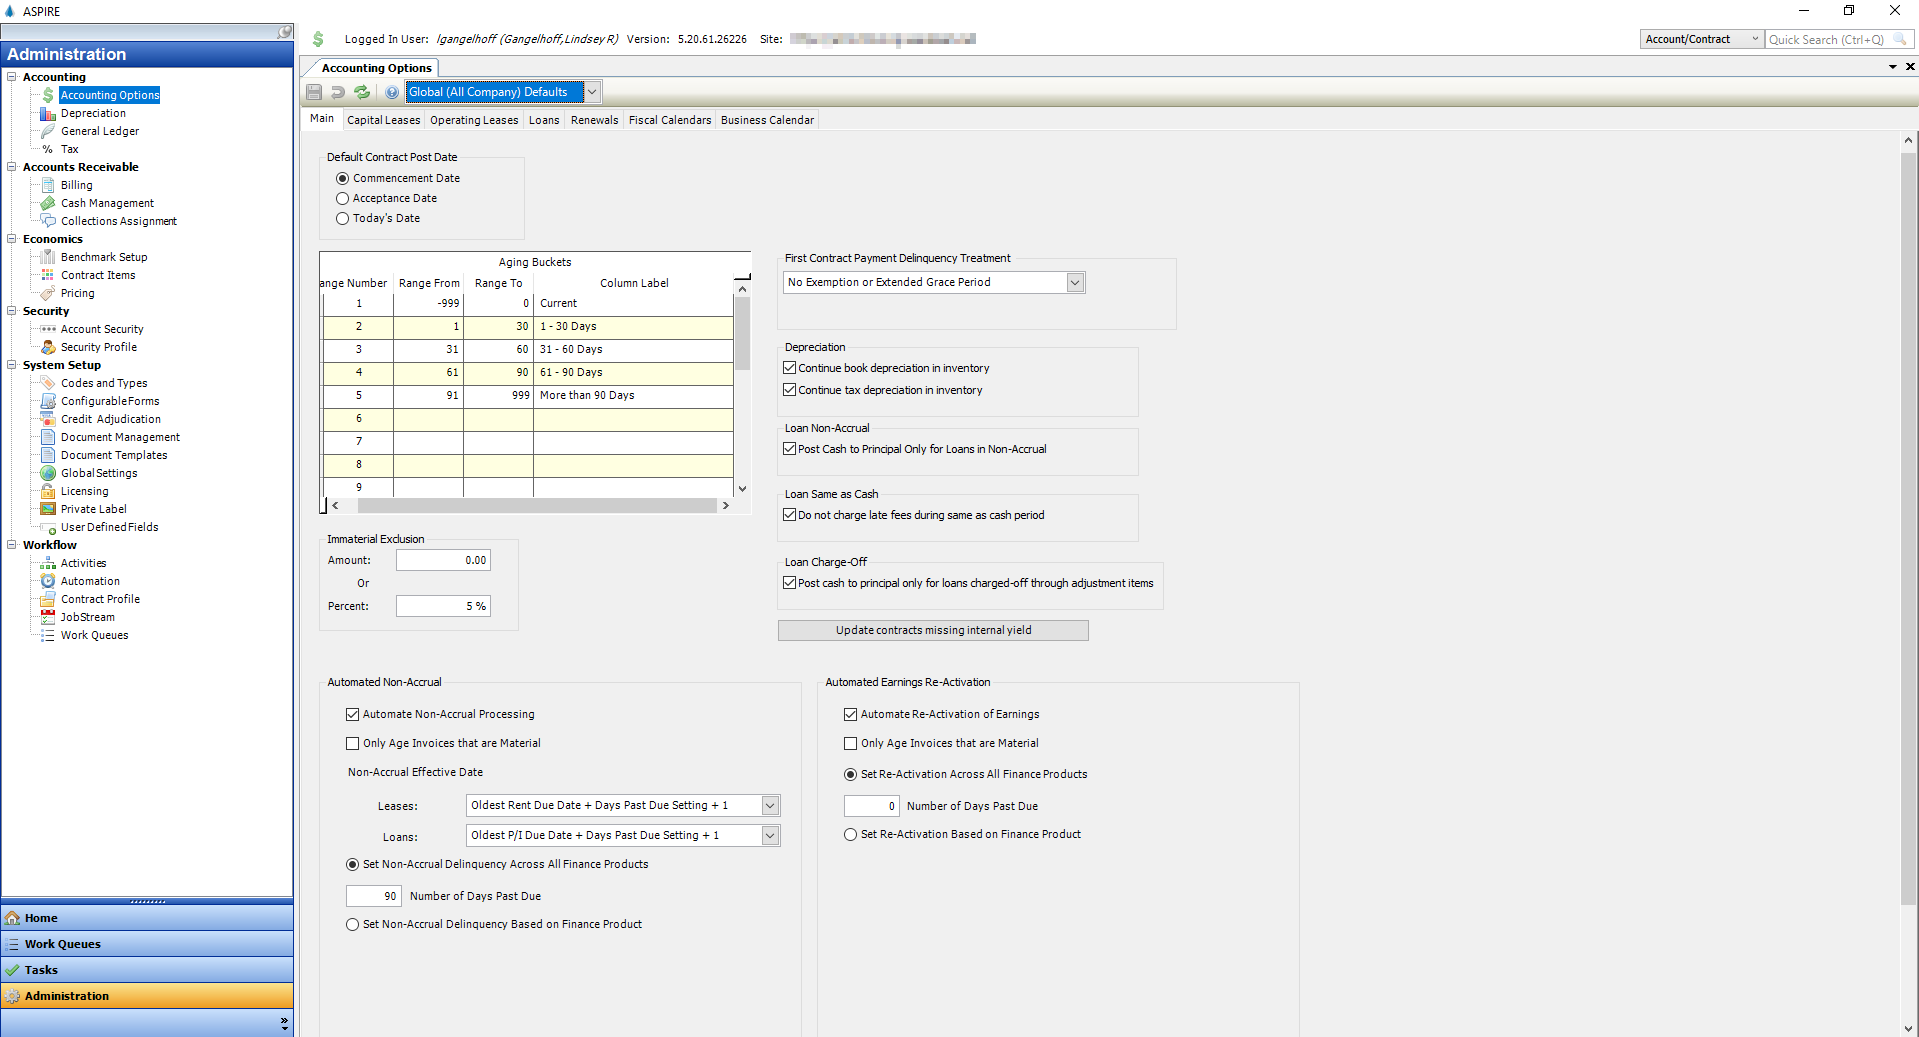Switch to the Fiscal Calendars tab

[x=670, y=120]
